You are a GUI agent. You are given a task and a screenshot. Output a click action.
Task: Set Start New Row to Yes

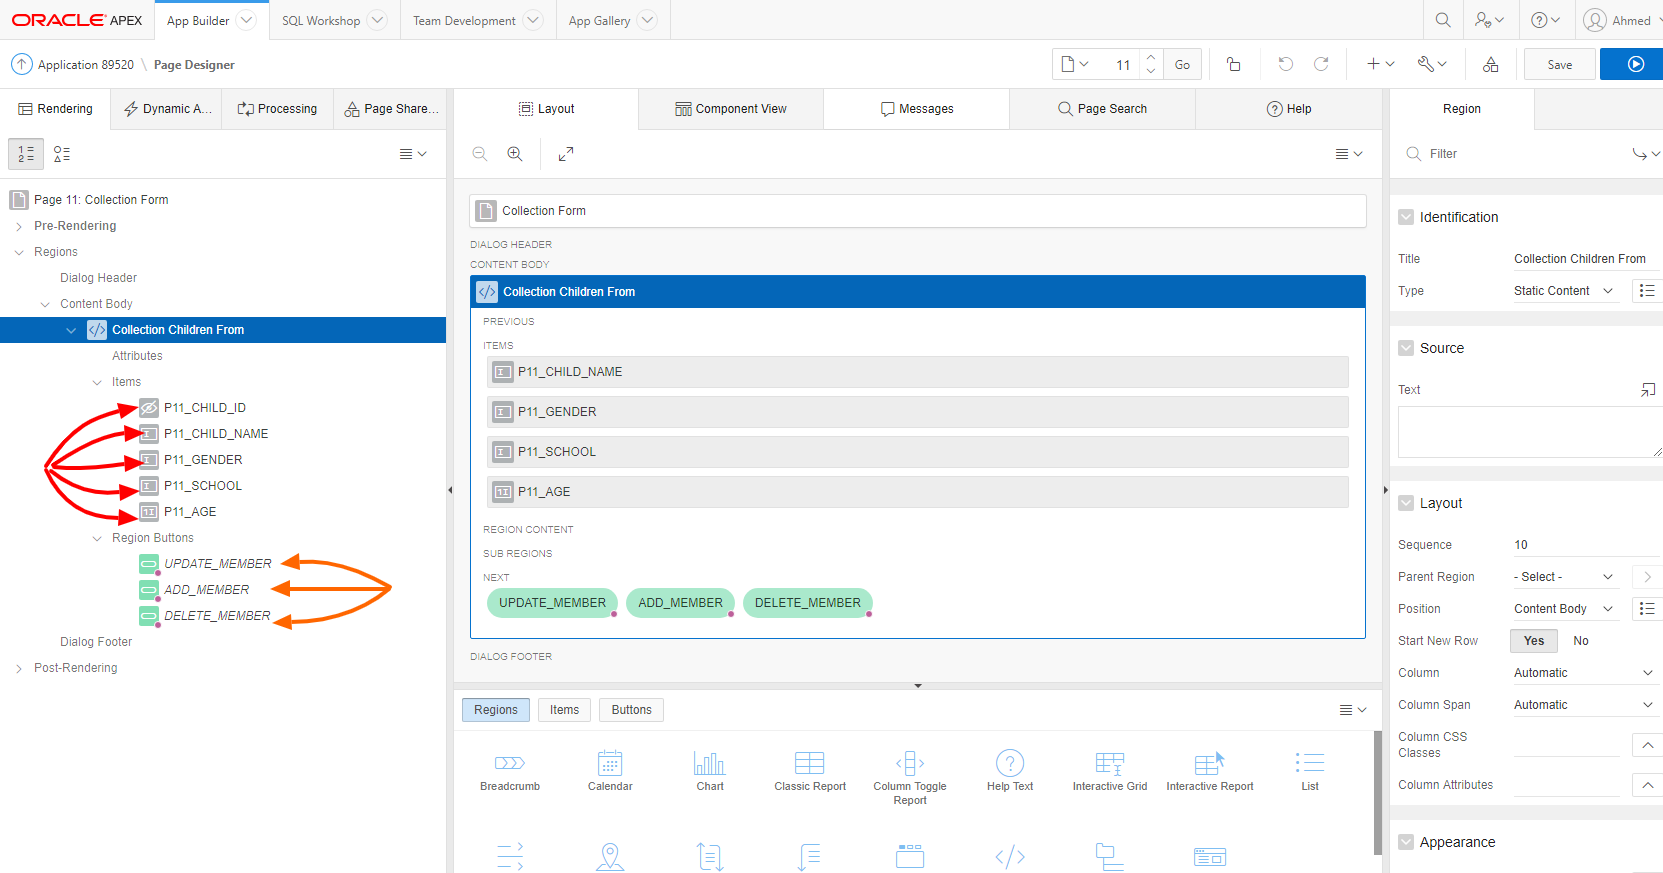1533,641
